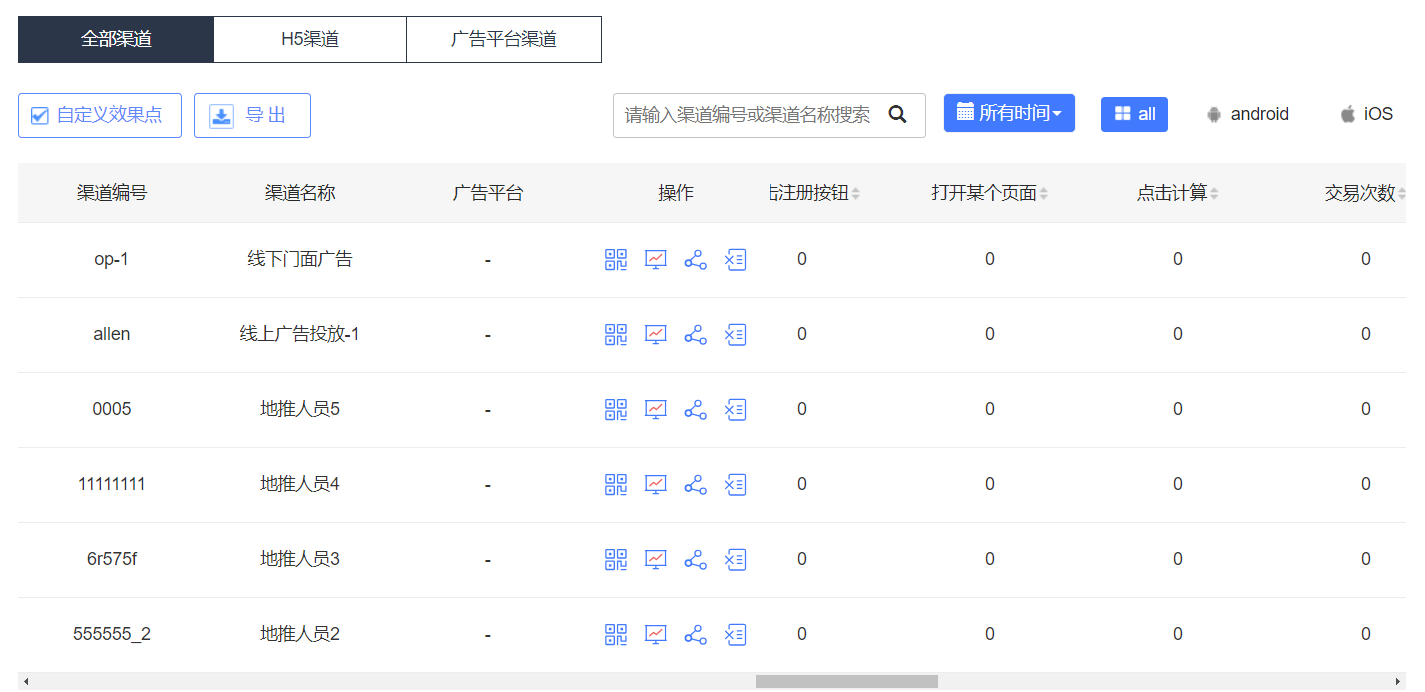Viewport: 1425px width, 692px height.
Task: Switch to 全部渠道 tab
Action: pos(116,40)
